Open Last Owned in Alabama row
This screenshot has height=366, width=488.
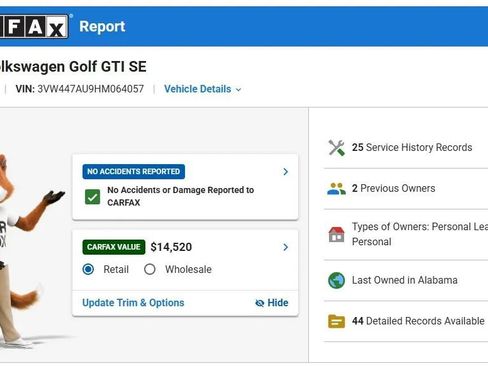[405, 280]
